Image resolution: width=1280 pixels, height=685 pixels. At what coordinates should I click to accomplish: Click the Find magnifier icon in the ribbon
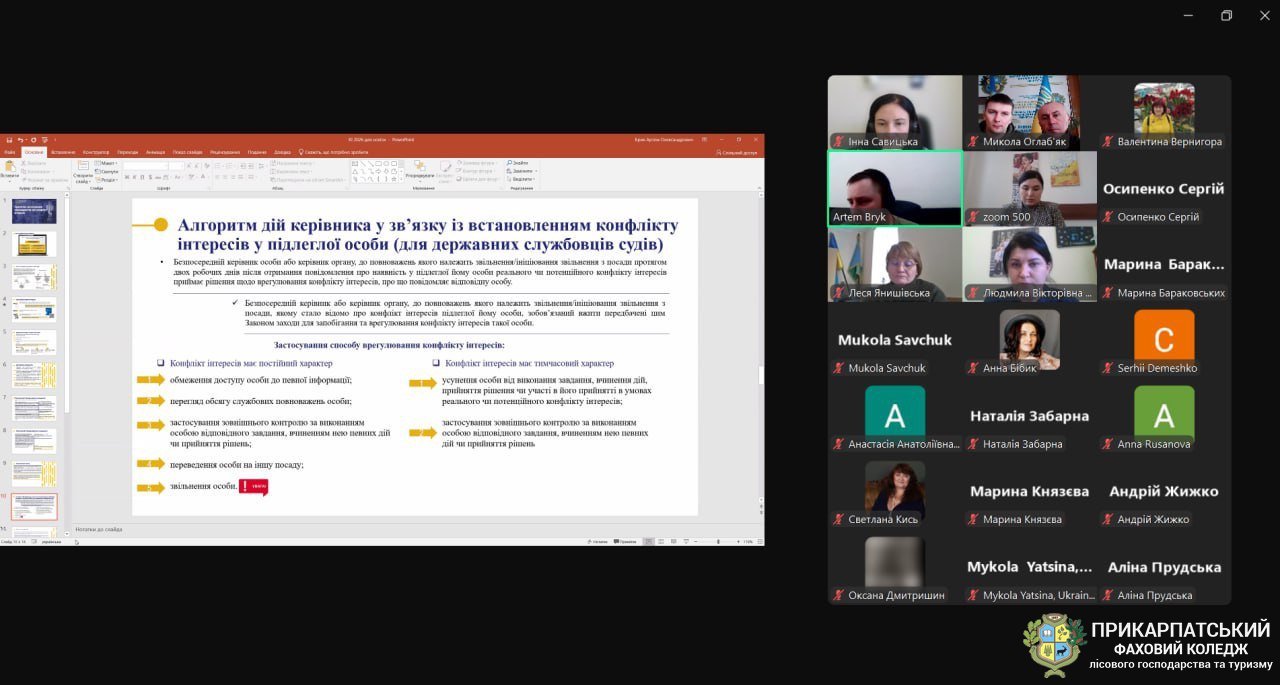(x=510, y=162)
